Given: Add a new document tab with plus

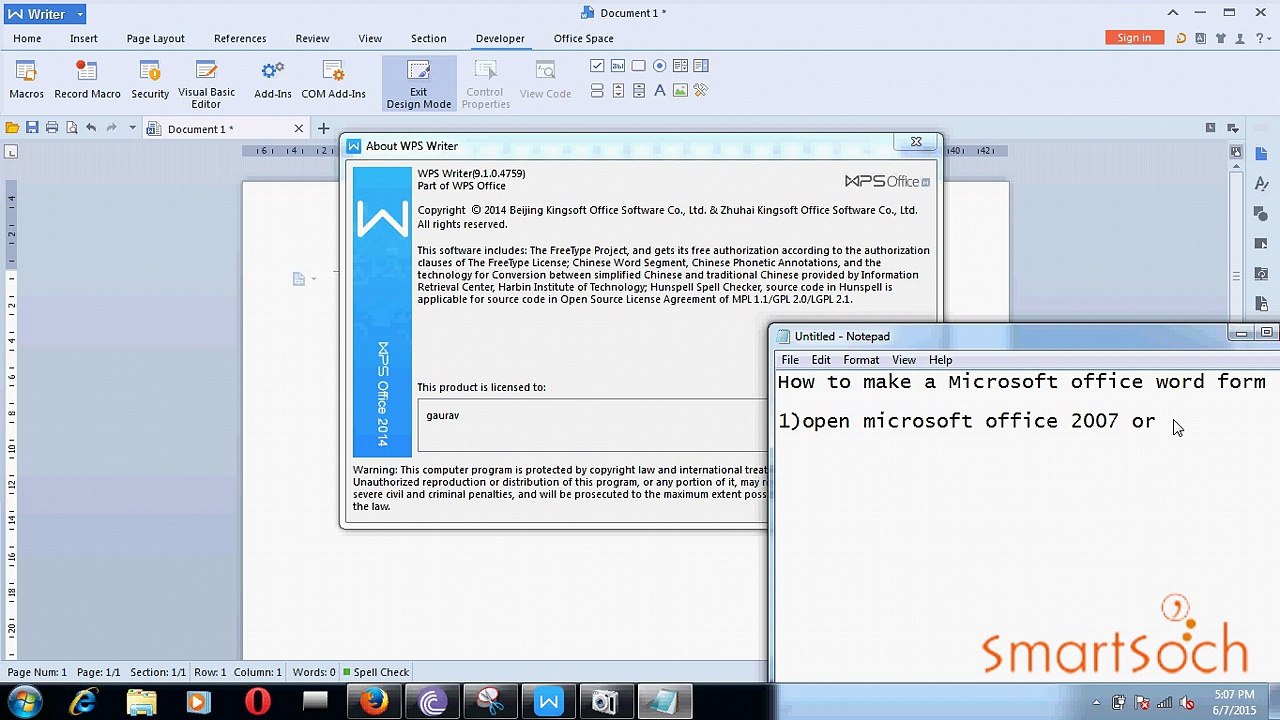Looking at the screenshot, I should click(x=323, y=128).
